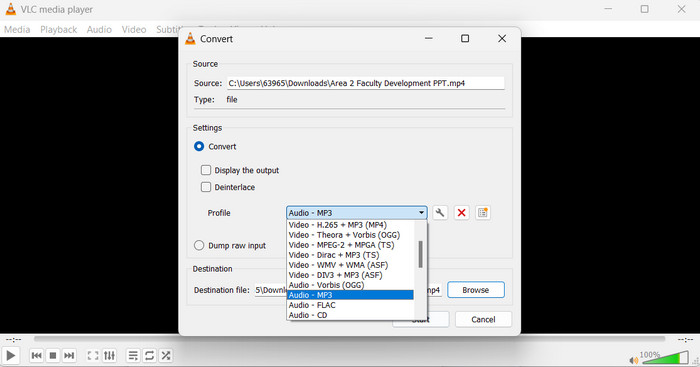Viewport: 700px width, 367px height.
Task: Toggle fullscreen mode in VLC
Action: pos(93,355)
